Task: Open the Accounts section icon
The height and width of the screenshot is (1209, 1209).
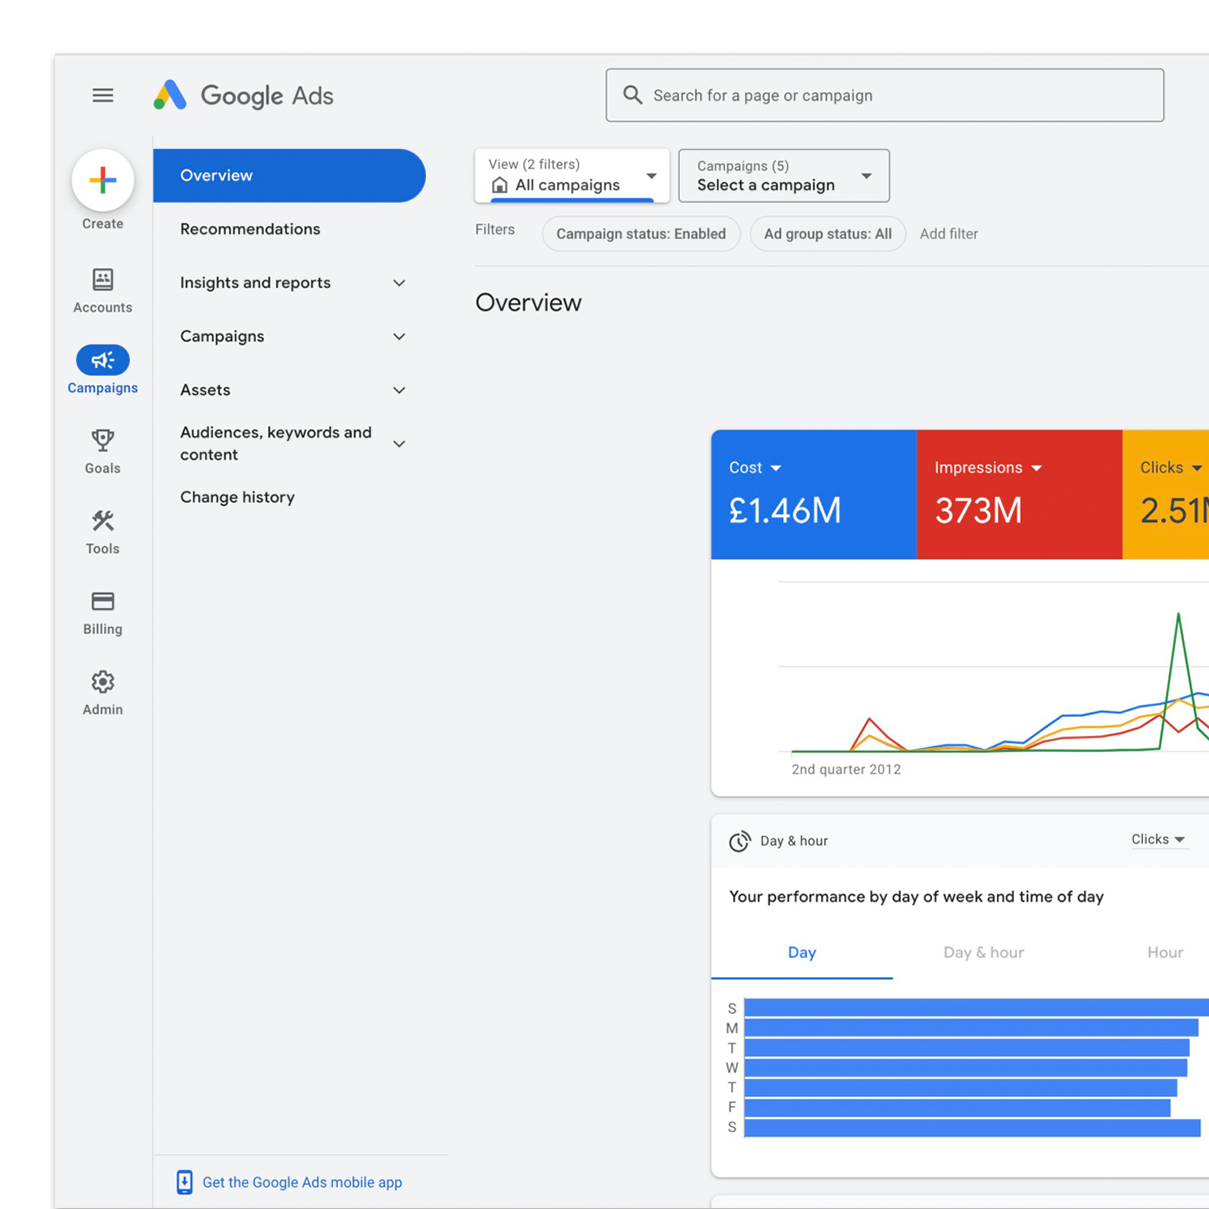Action: [x=103, y=279]
